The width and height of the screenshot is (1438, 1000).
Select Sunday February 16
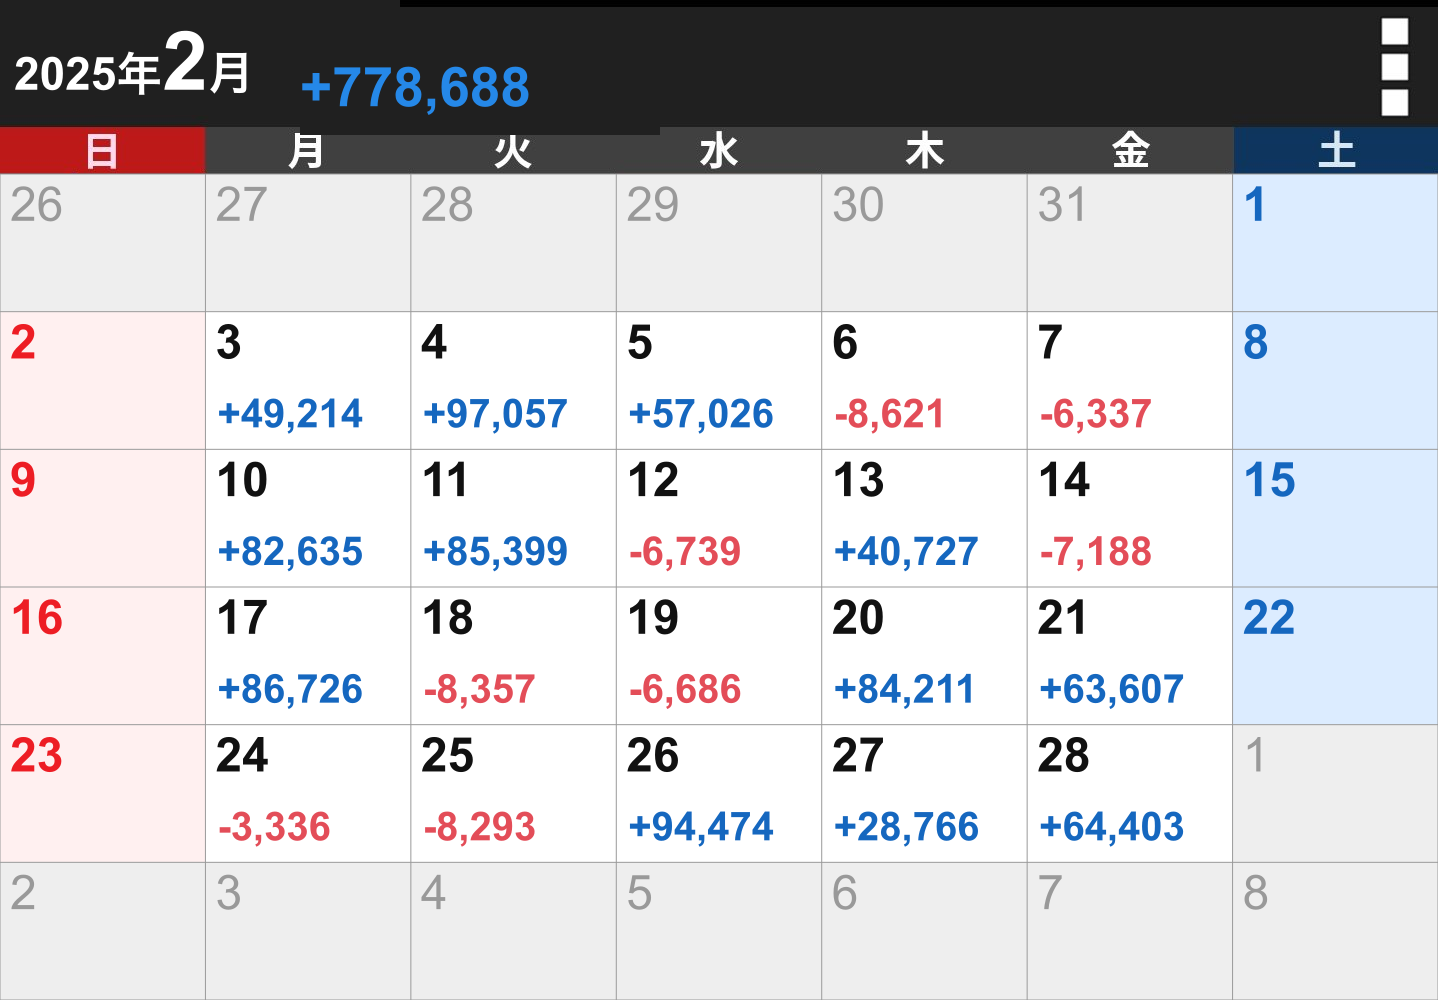point(103,656)
